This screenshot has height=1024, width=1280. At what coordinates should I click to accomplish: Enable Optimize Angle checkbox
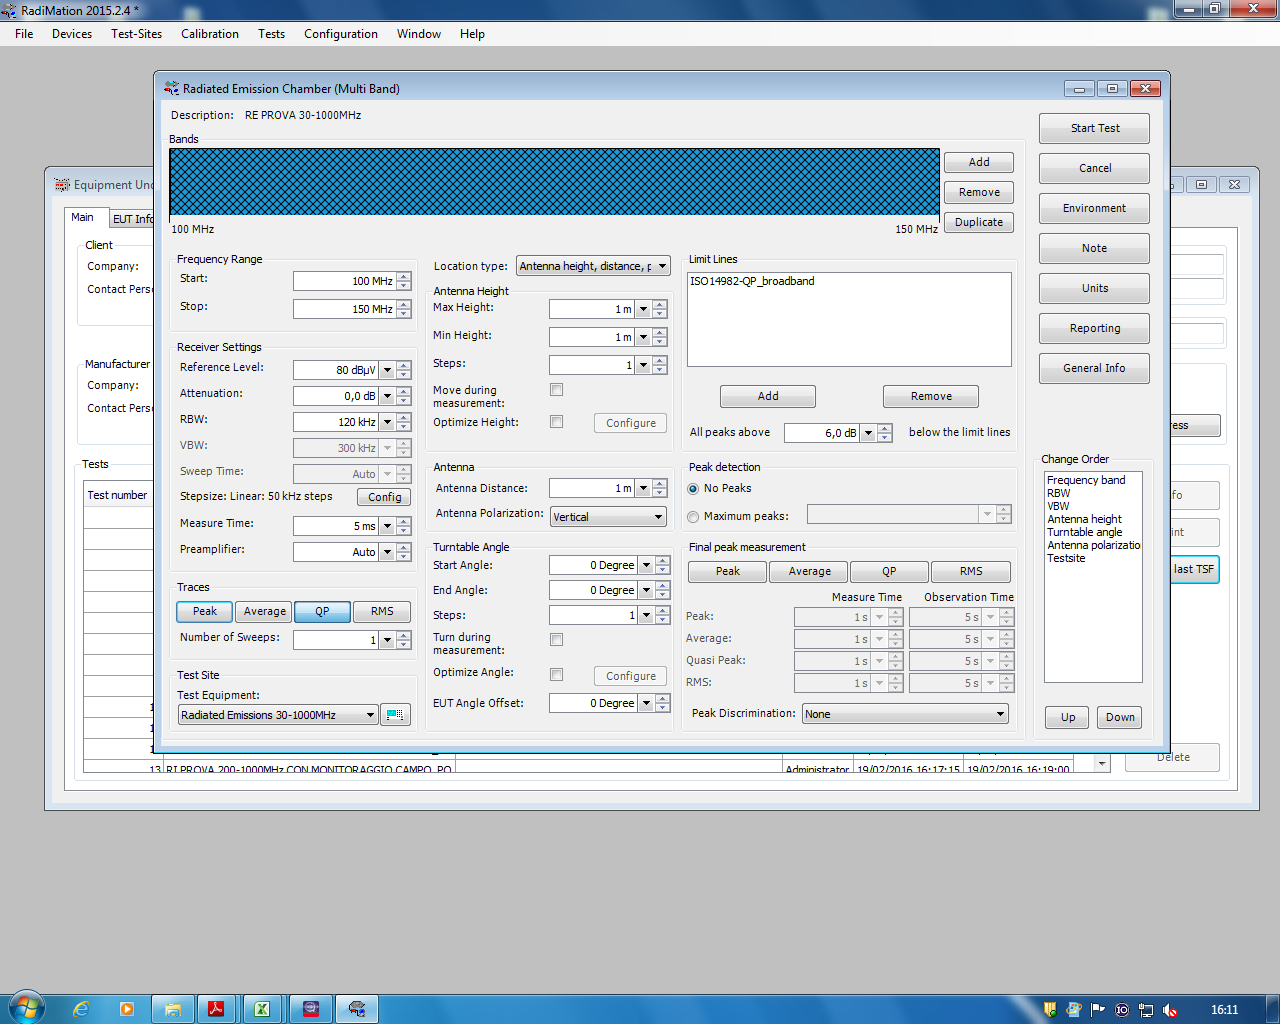[x=557, y=674]
